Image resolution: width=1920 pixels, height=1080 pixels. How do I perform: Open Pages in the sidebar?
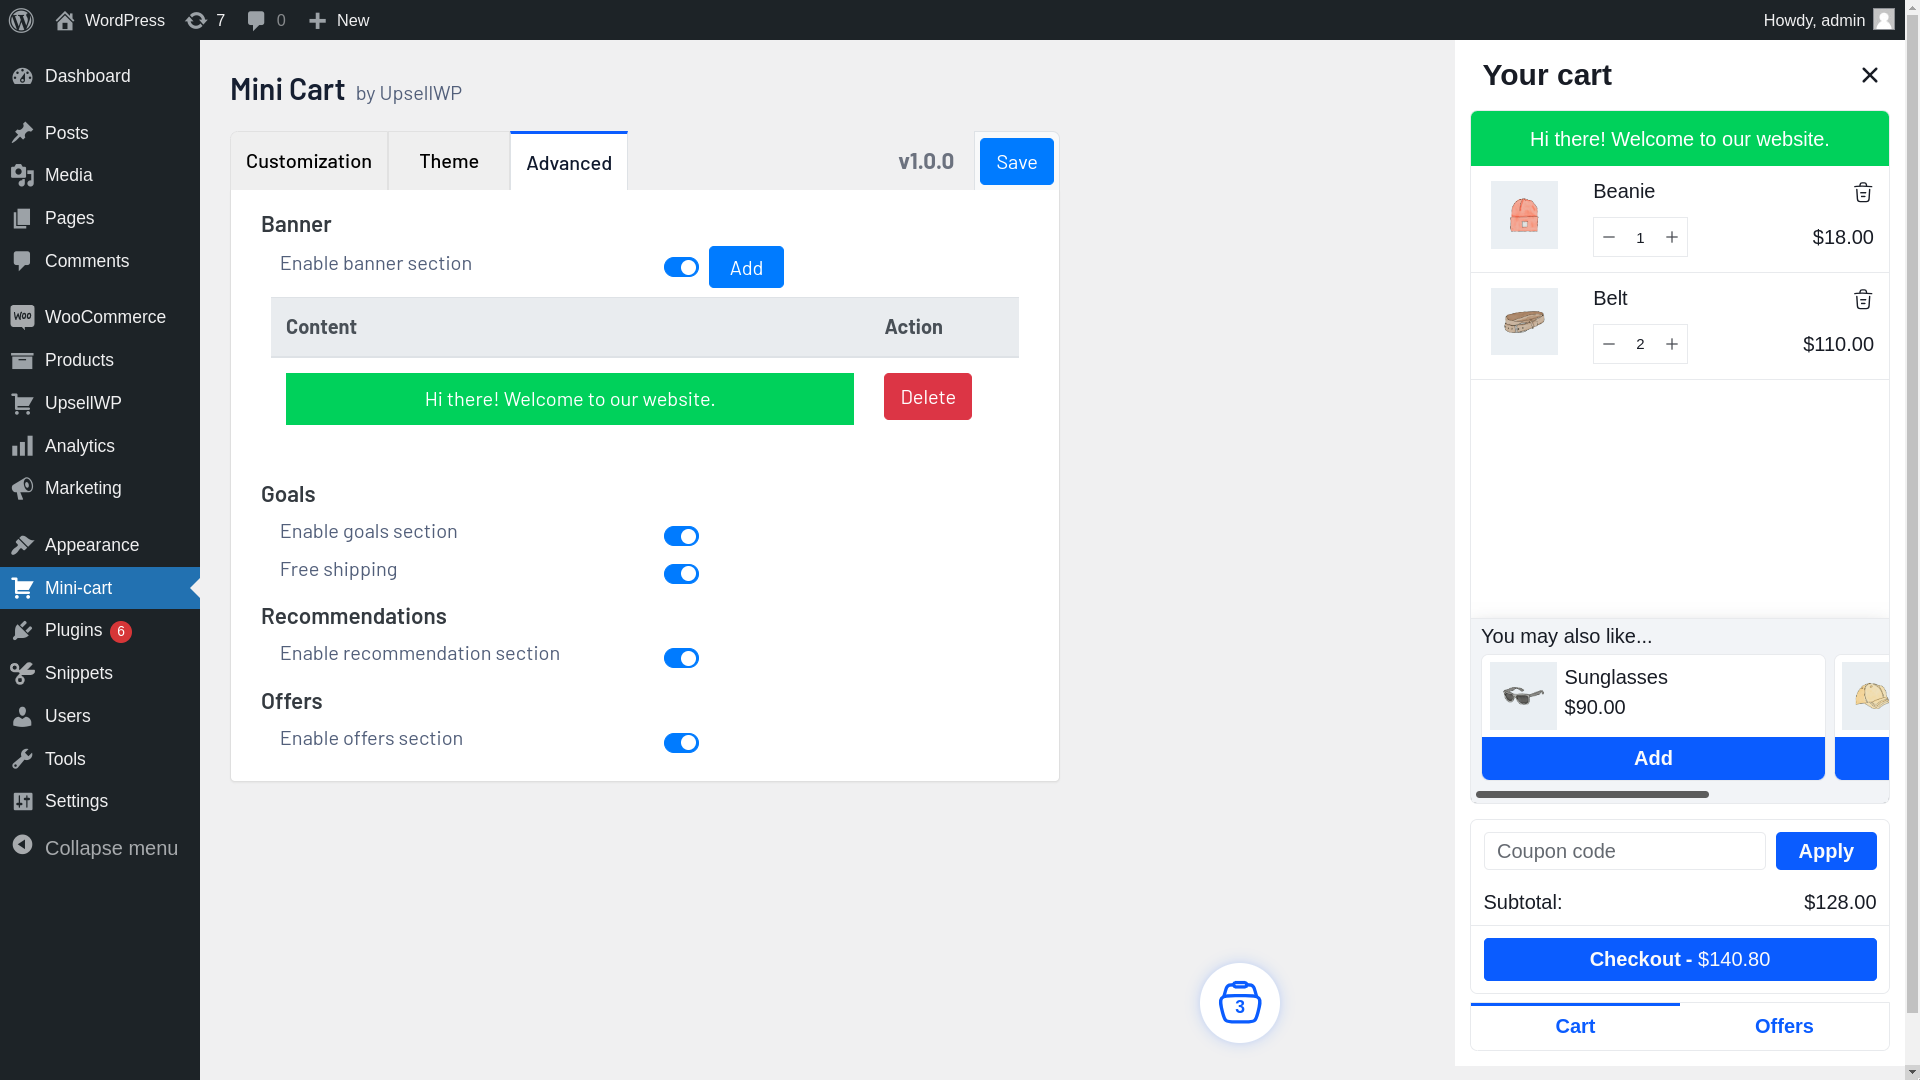pyautogui.click(x=100, y=218)
